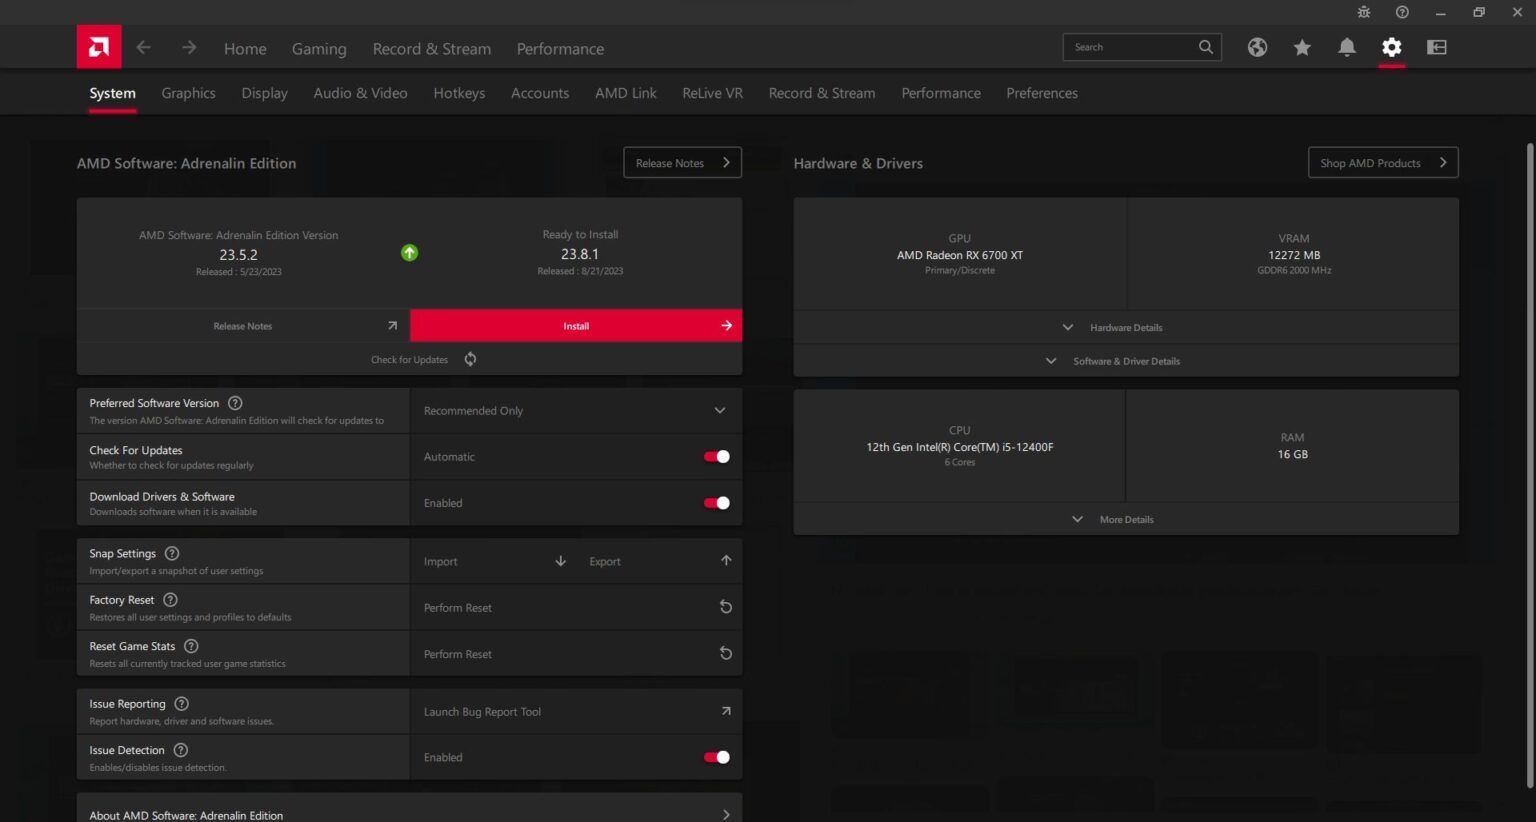This screenshot has height=822, width=1536.
Task: Click the back navigation arrow
Action: click(143, 46)
